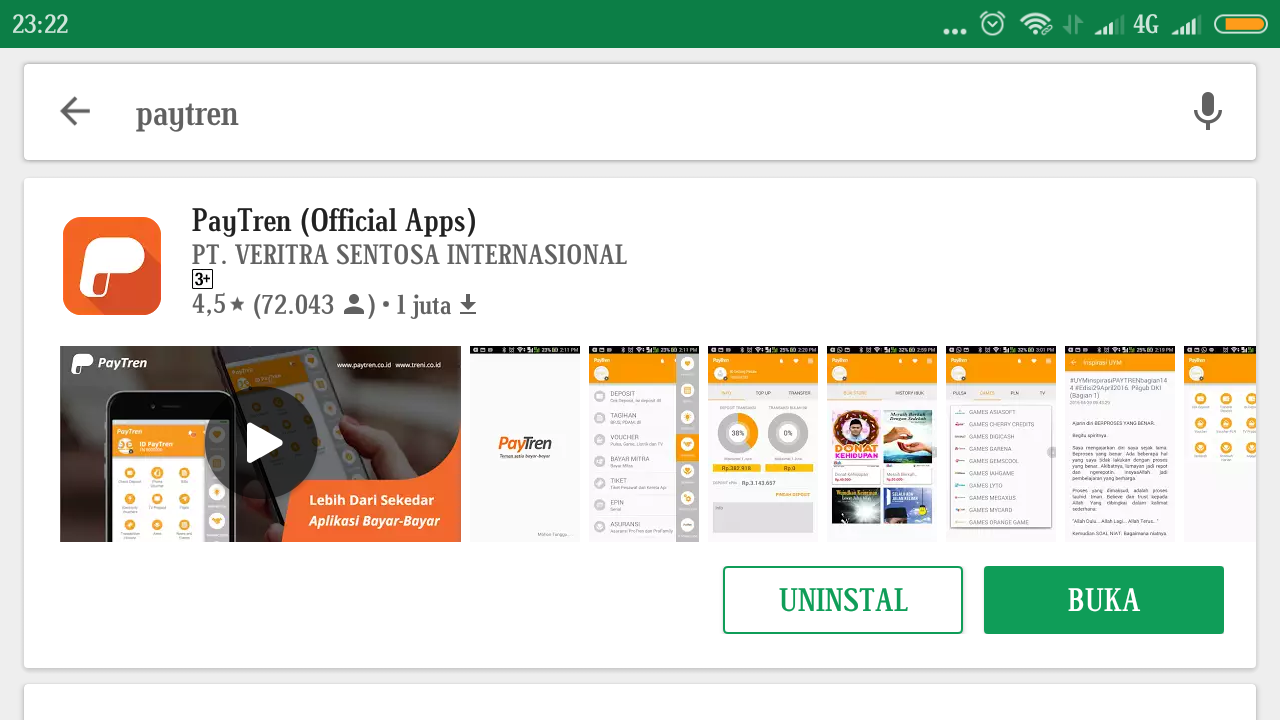The image size is (1280, 720).
Task: Open the Deposit and Tagihan menu screenshot
Action: [x=644, y=444]
